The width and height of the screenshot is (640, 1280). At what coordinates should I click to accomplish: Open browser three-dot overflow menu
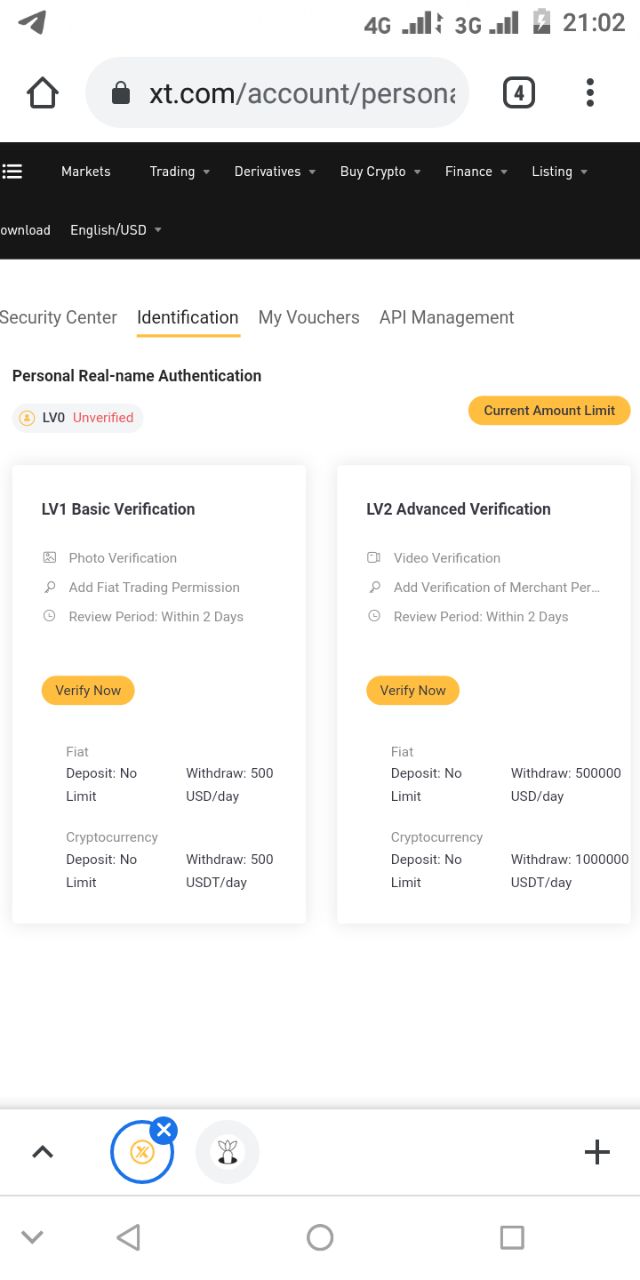590,93
